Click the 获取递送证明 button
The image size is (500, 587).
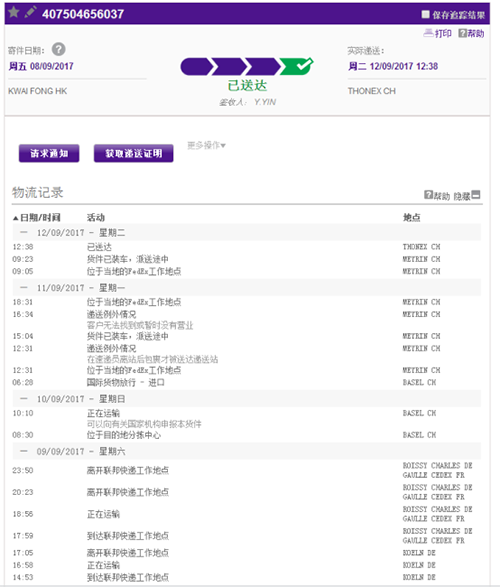click(134, 153)
